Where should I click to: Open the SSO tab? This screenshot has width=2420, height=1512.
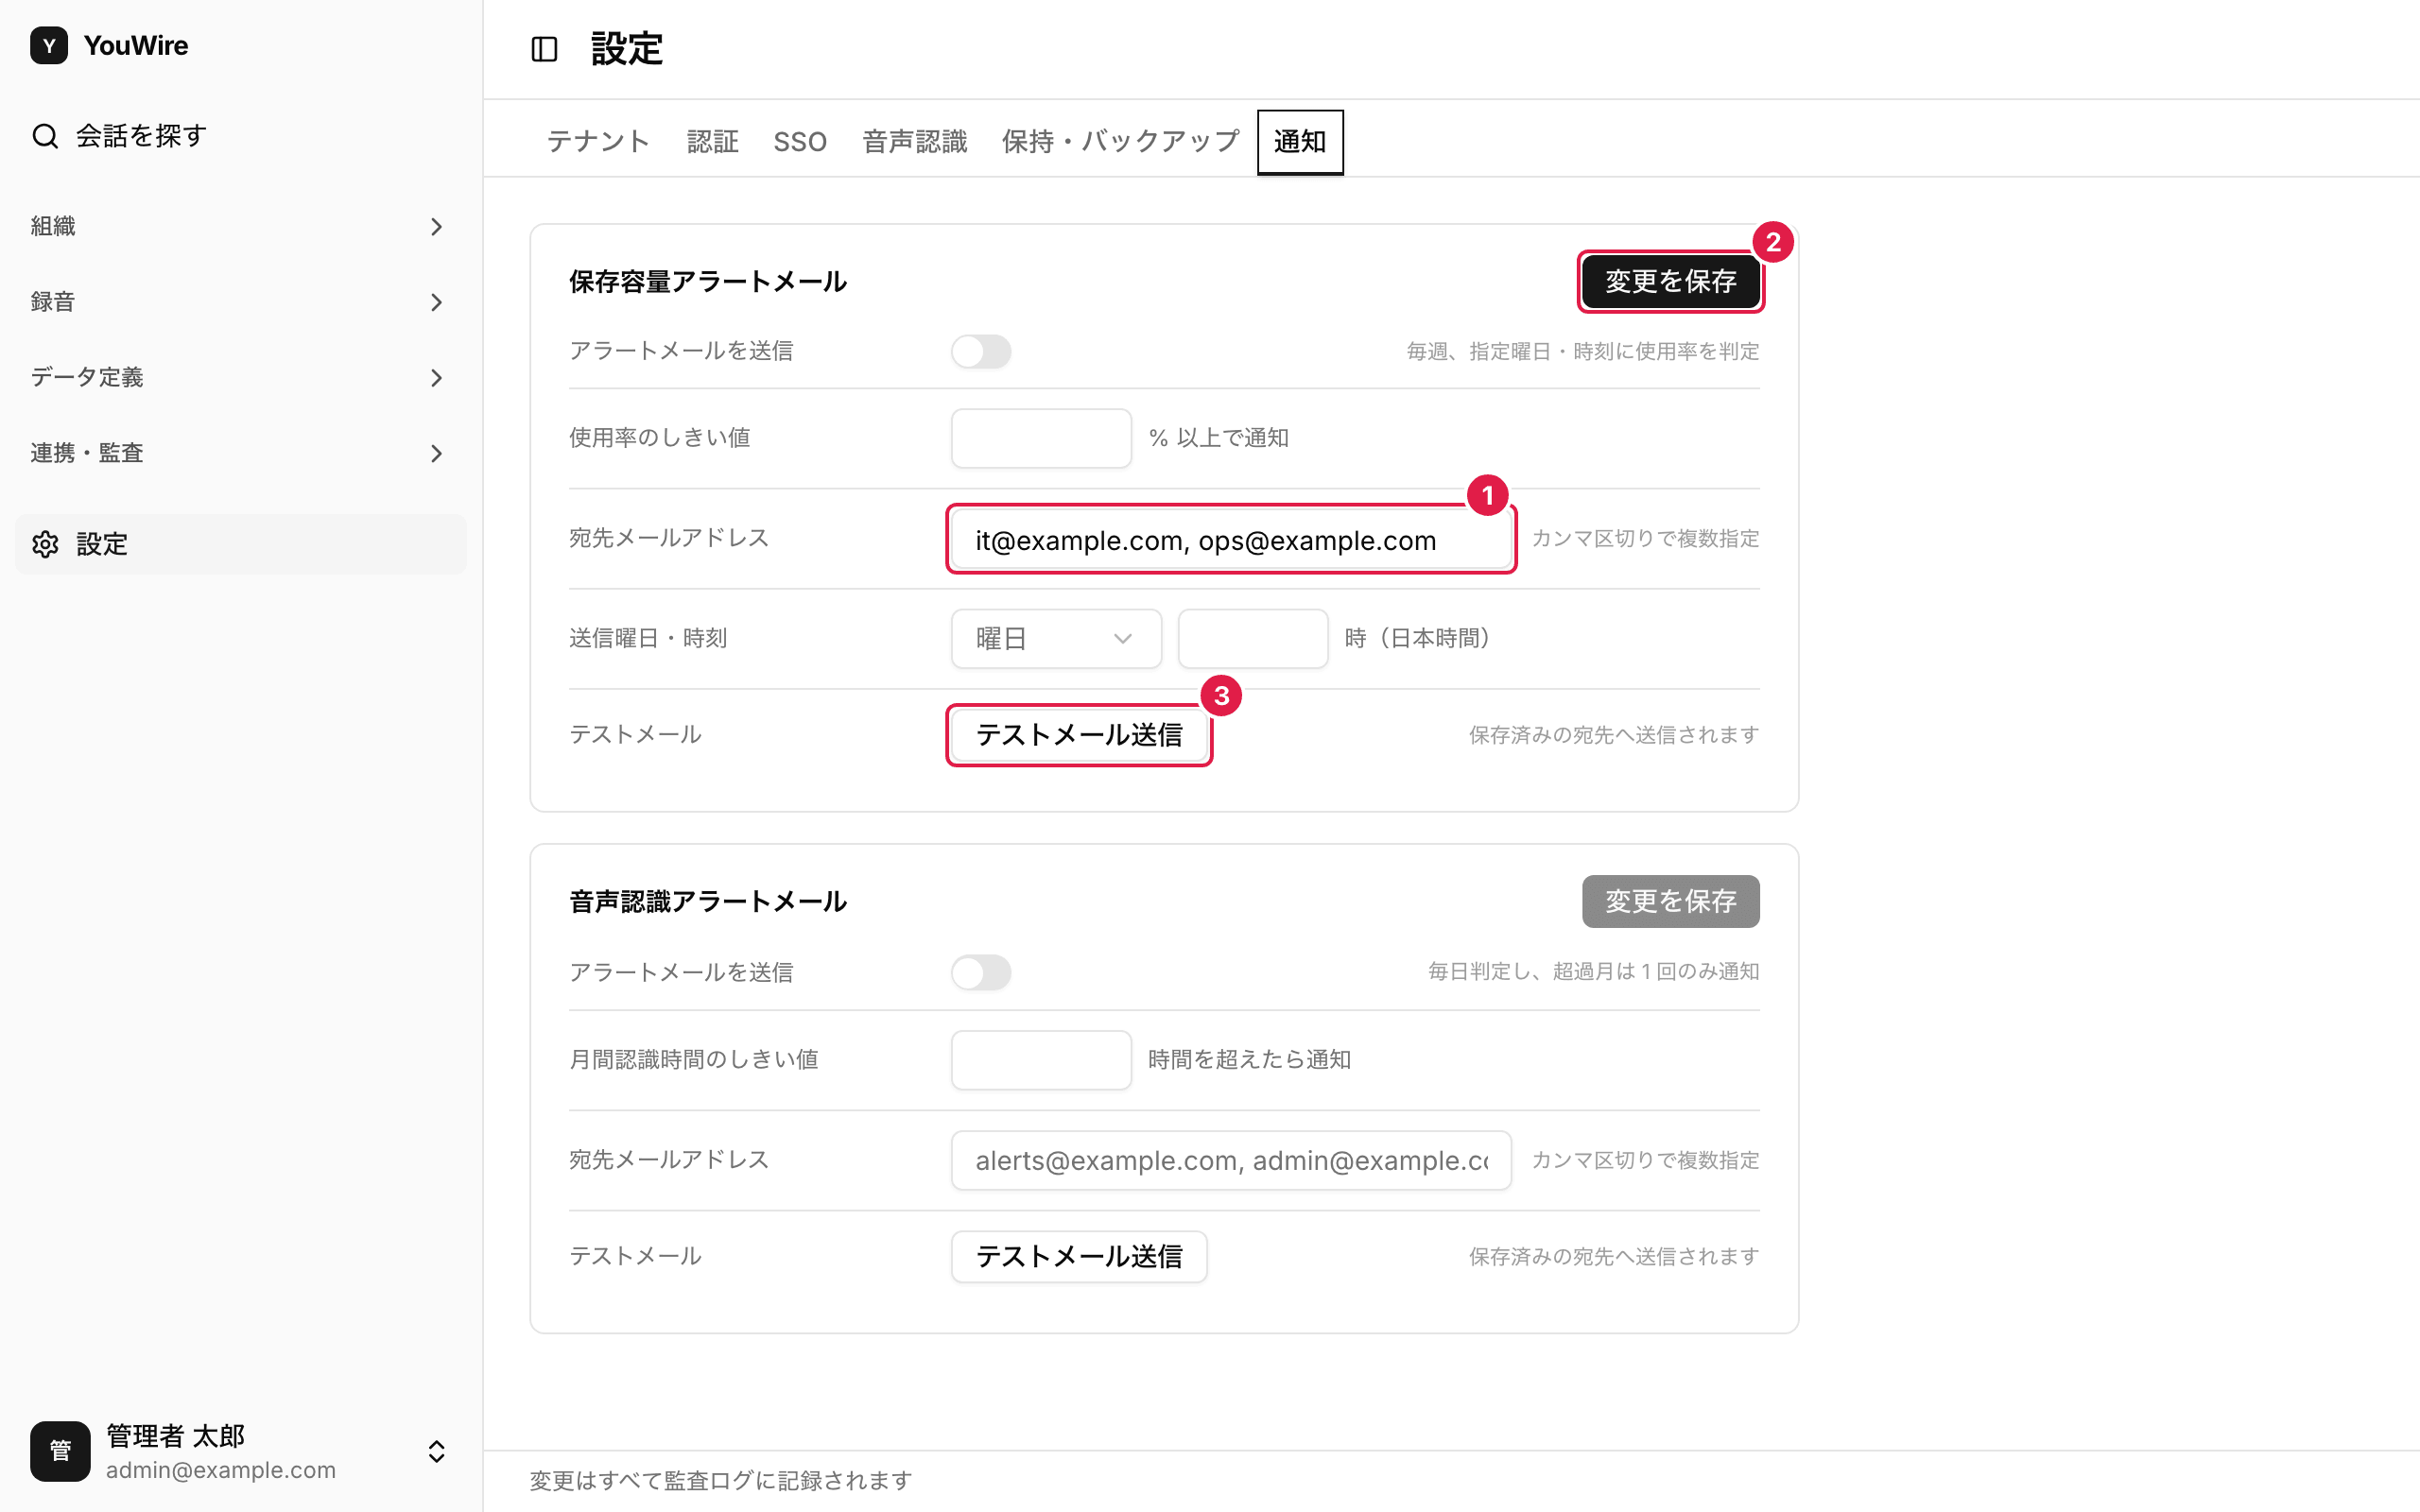coord(800,142)
